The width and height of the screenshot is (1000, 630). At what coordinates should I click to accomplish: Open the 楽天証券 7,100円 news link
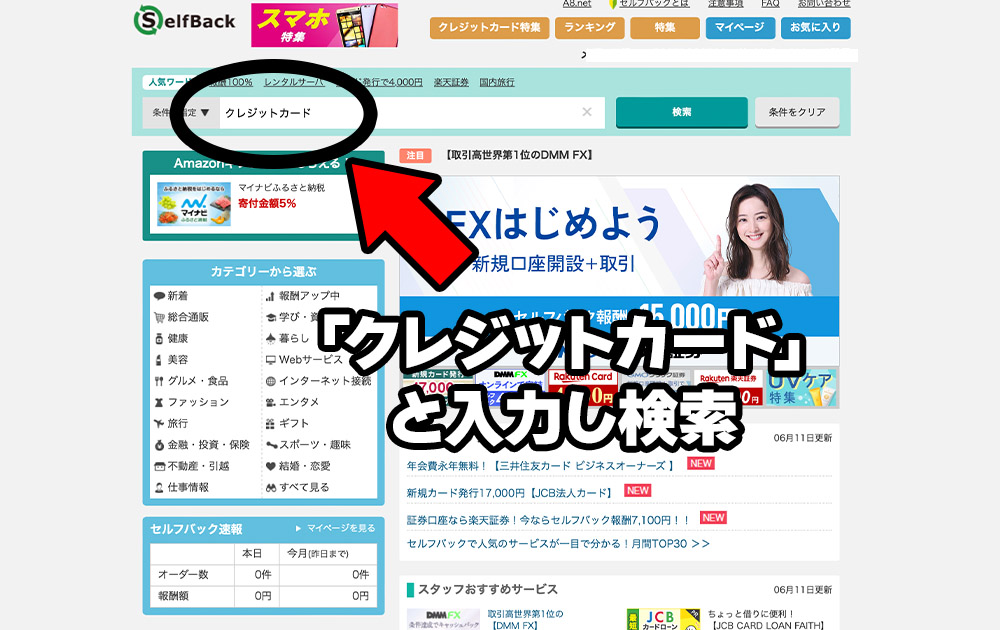pyautogui.click(x=548, y=520)
